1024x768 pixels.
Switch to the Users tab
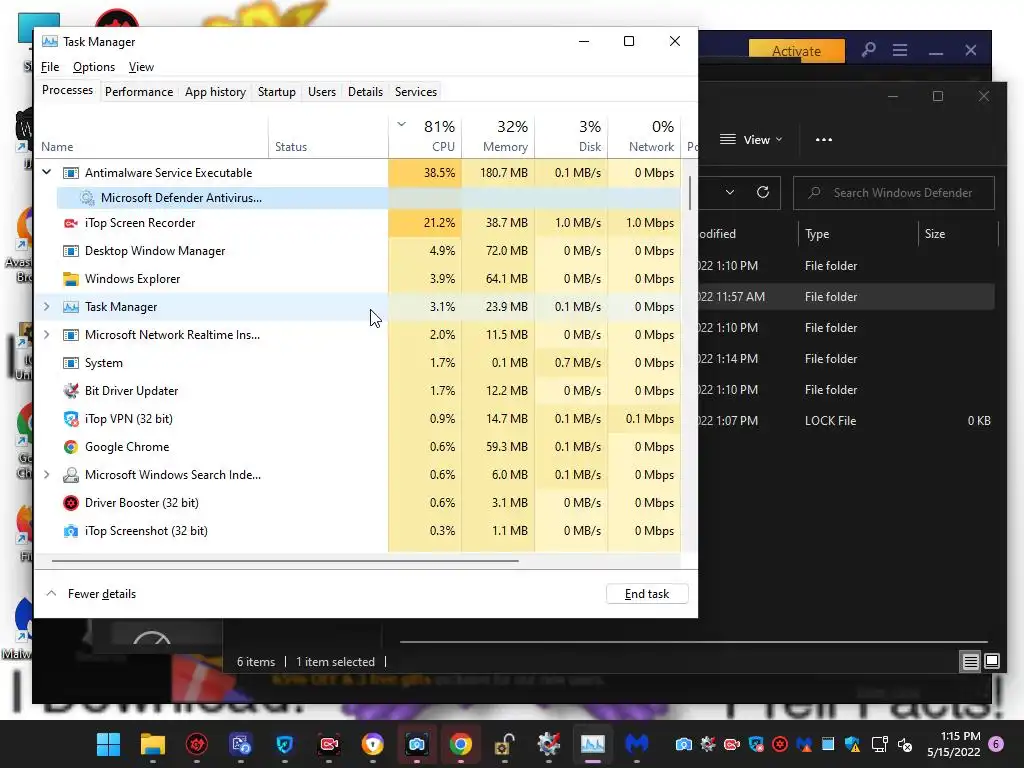[x=321, y=92]
